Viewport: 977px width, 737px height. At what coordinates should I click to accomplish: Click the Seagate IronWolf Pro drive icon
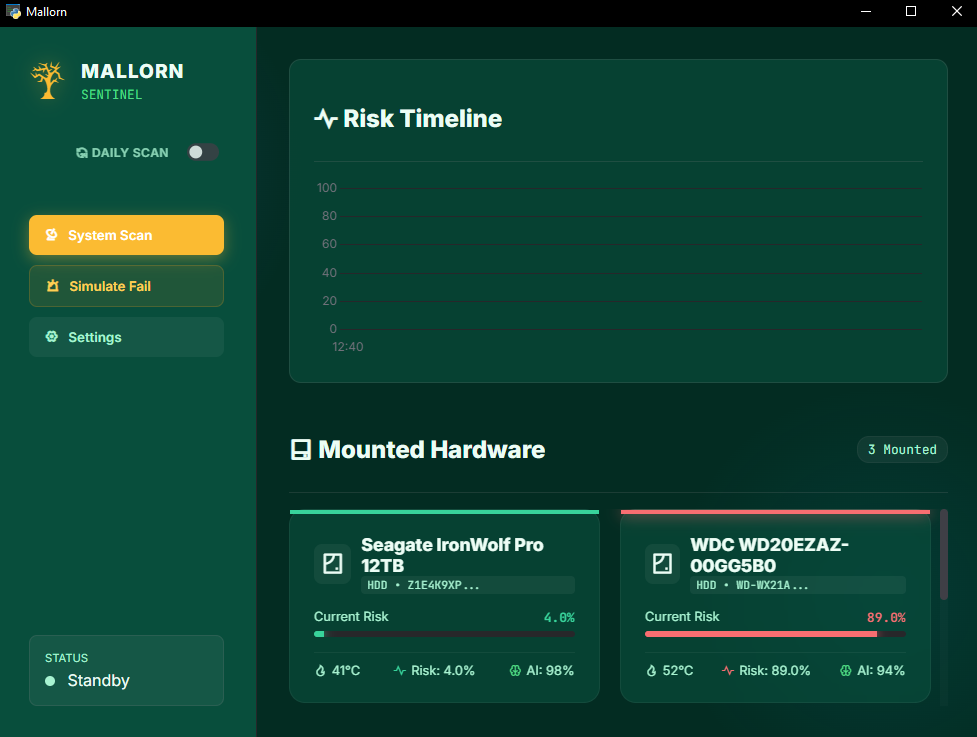click(332, 563)
